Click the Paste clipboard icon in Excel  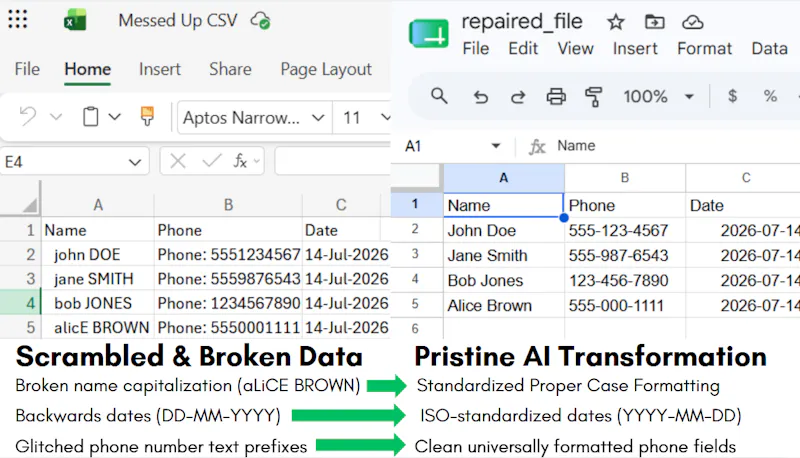tap(90, 117)
